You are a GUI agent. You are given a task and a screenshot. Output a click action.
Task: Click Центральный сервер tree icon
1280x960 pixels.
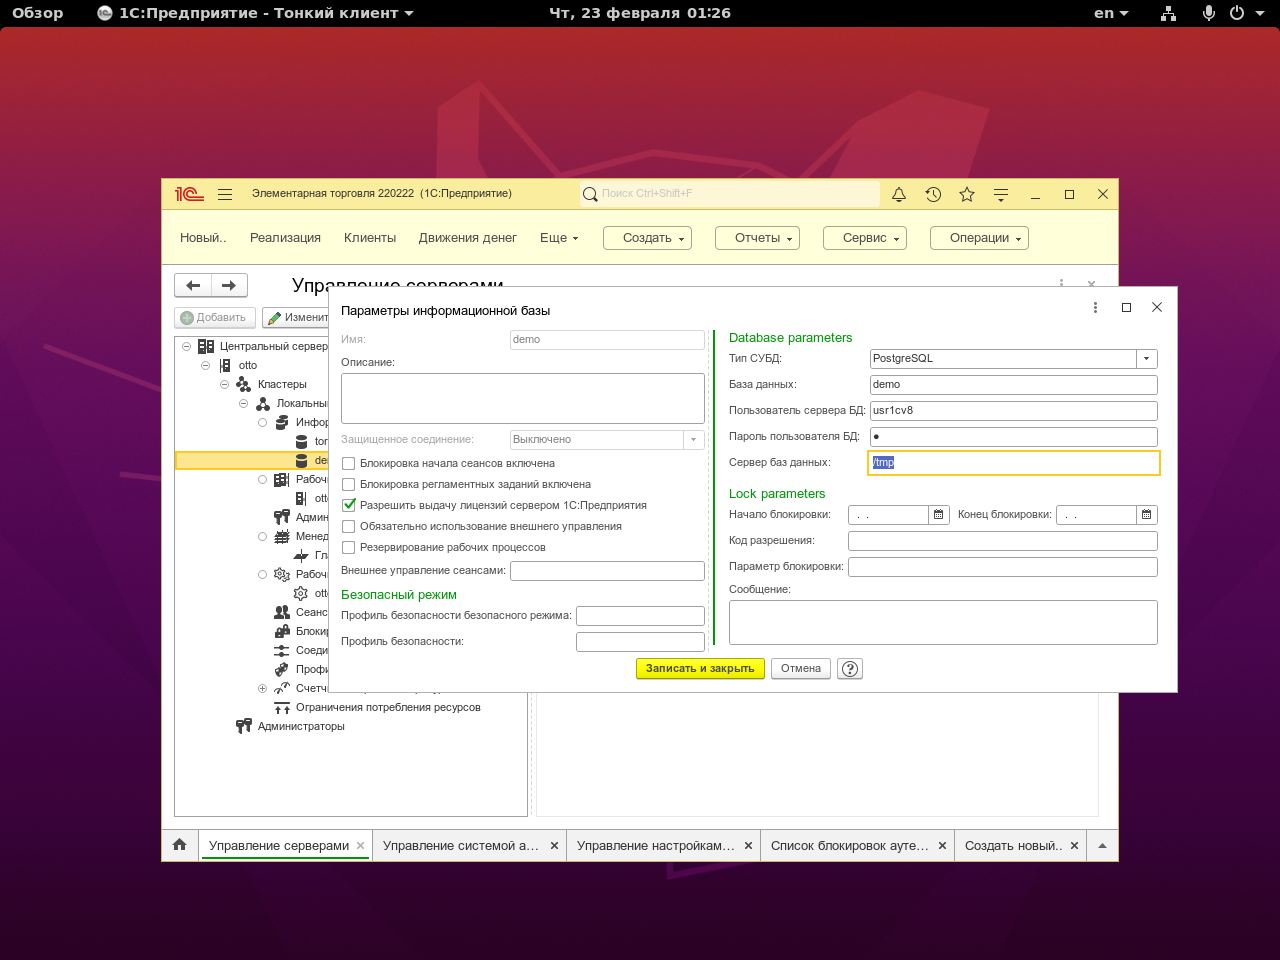(206, 346)
